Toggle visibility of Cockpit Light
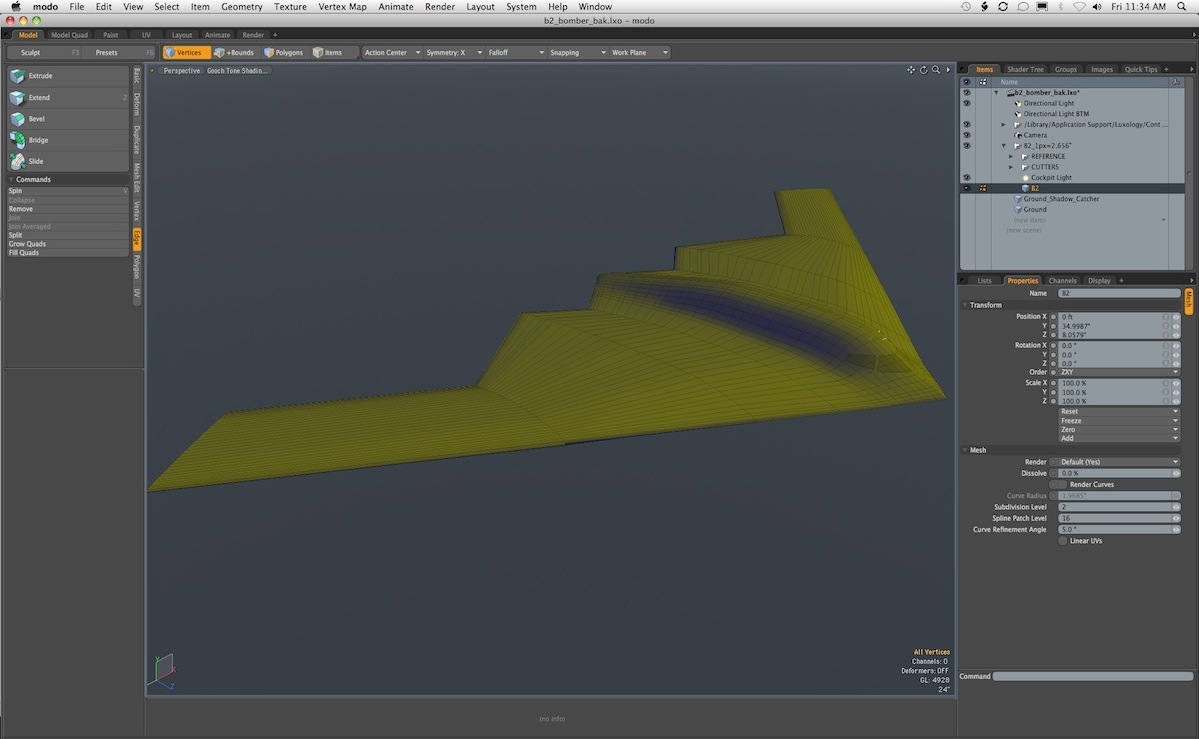The height and width of the screenshot is (739, 1199). click(966, 177)
